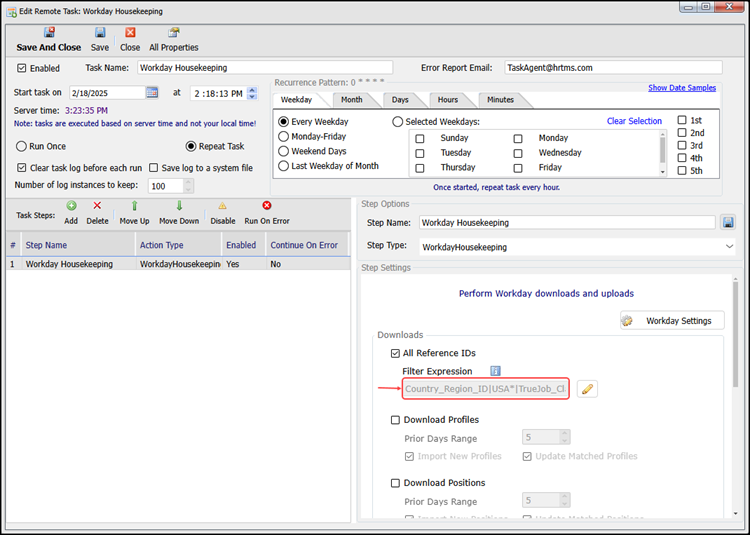Click the Step Name input field

click(x=567, y=222)
